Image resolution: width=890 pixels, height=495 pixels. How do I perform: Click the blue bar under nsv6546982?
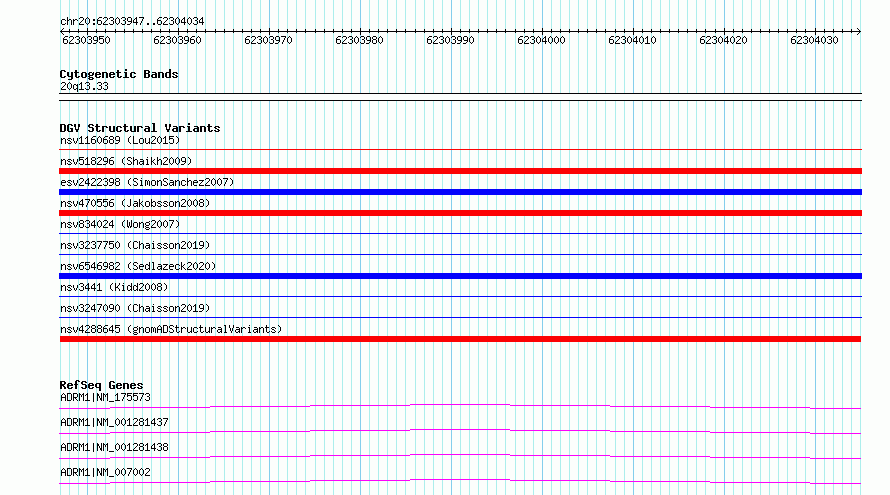click(460, 276)
